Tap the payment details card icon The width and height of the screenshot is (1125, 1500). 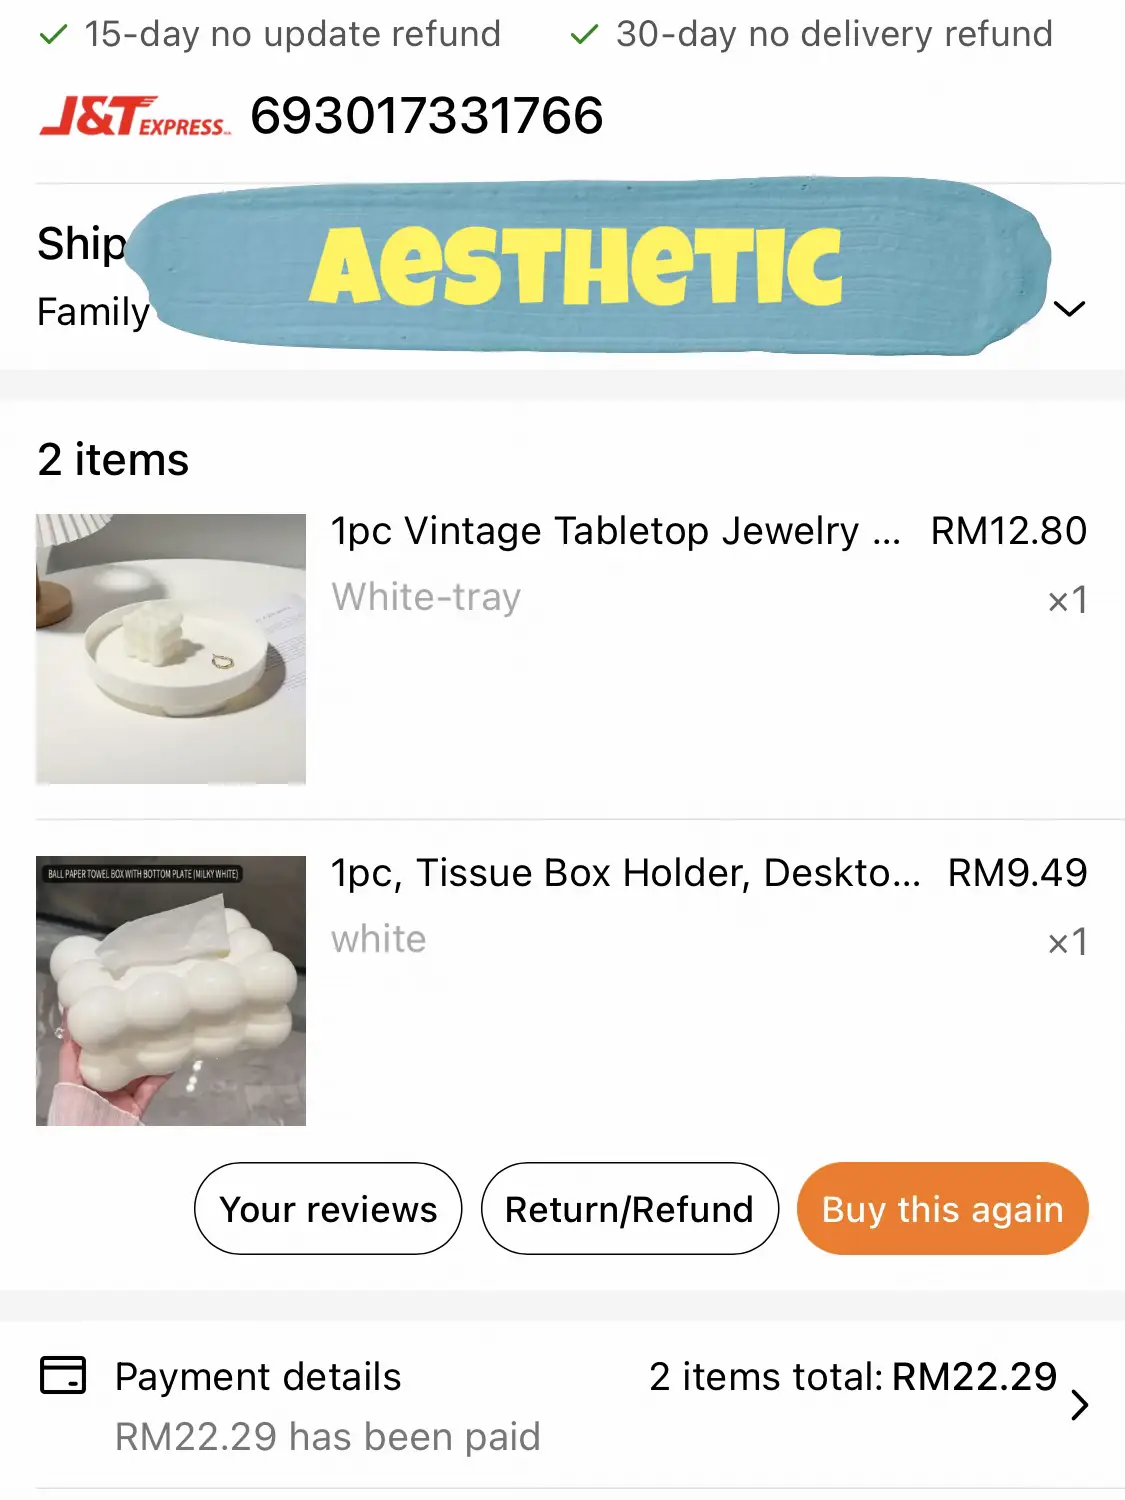pos(63,1375)
